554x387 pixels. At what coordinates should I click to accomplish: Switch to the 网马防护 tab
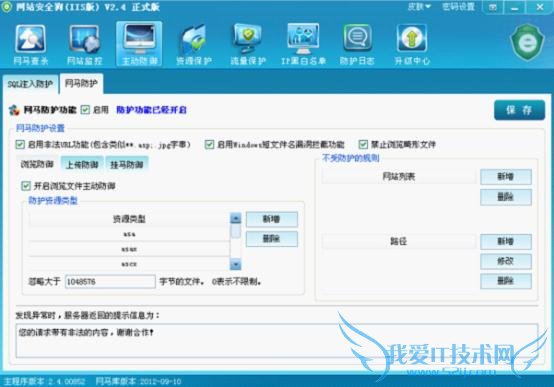click(x=81, y=84)
